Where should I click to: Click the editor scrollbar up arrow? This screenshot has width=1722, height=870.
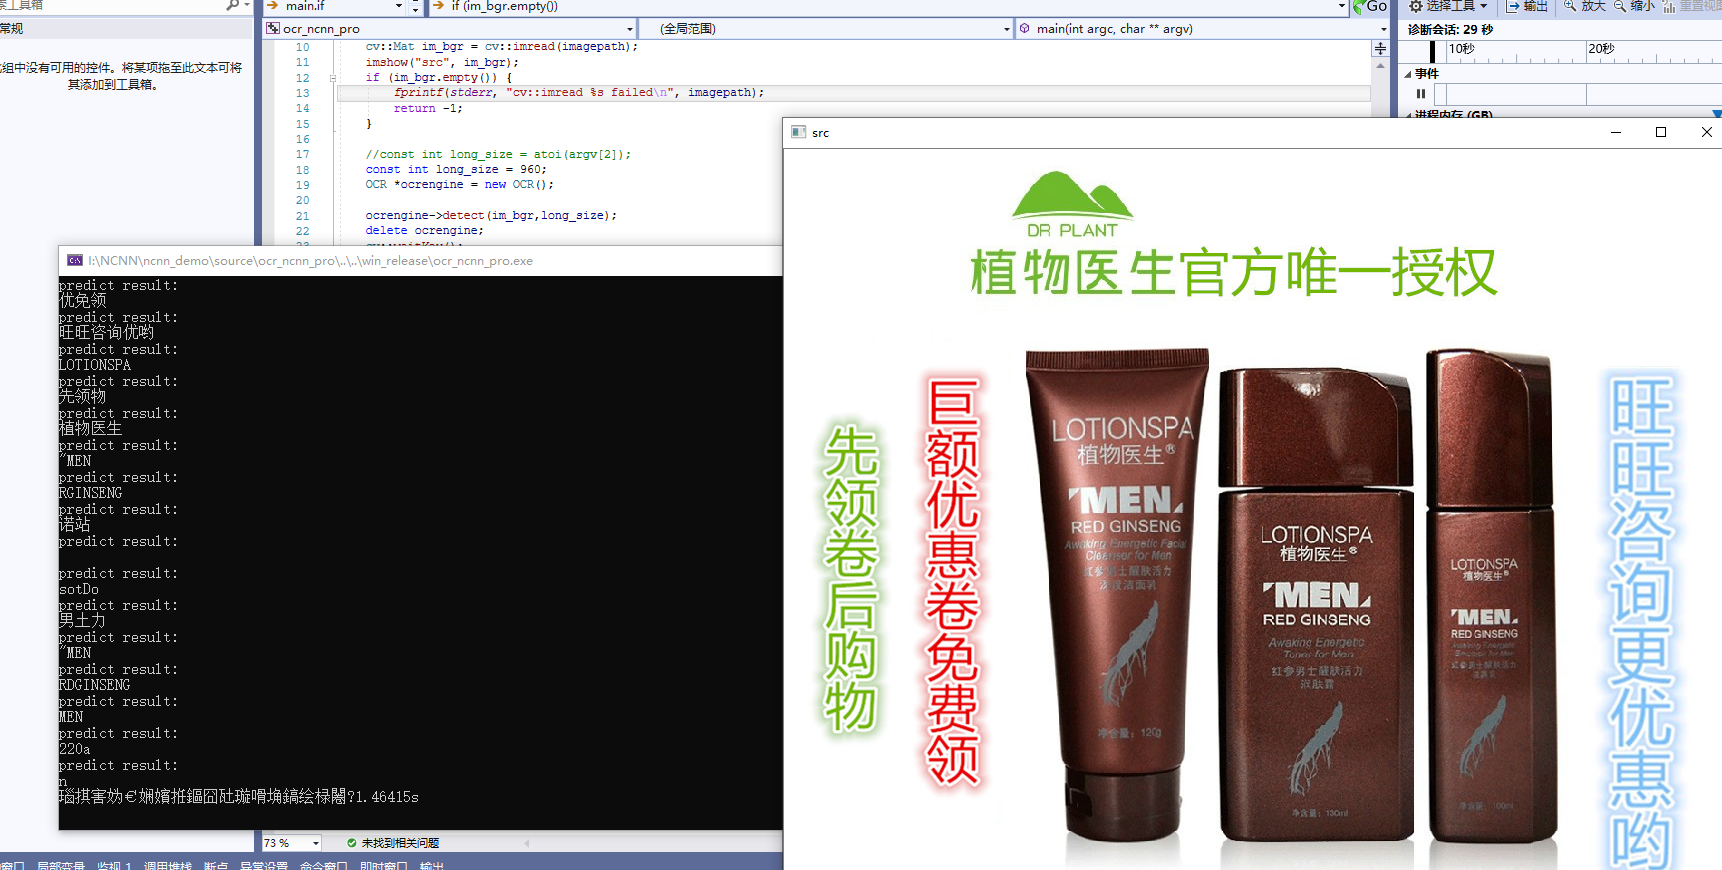(x=1380, y=65)
